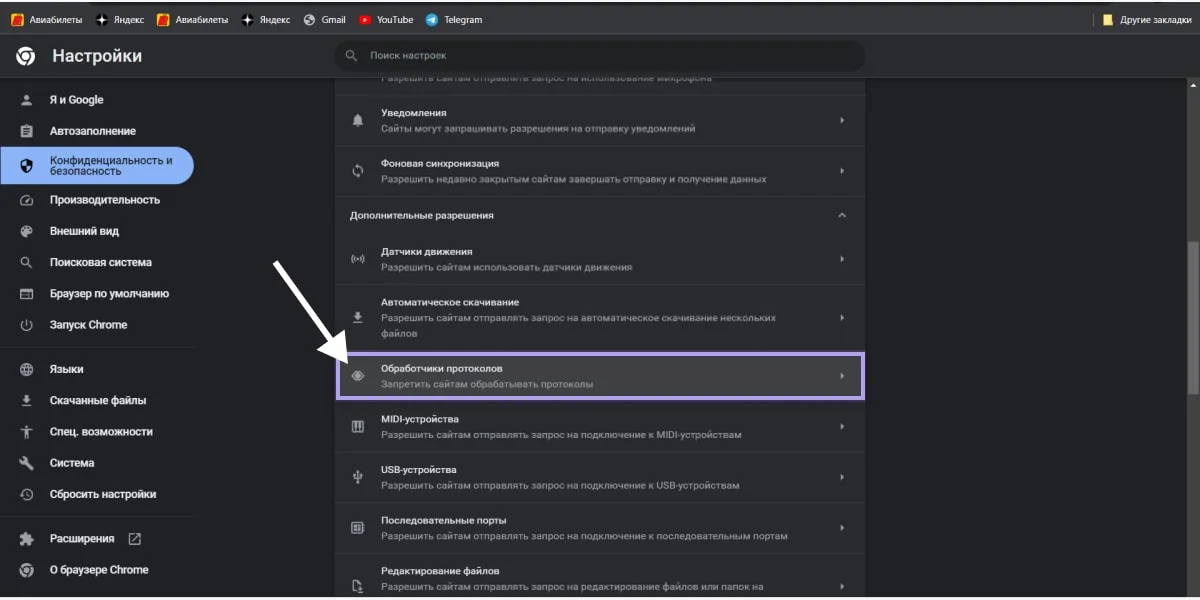
Task: Click the USB icon for USB-устройства
Action: tap(357, 477)
